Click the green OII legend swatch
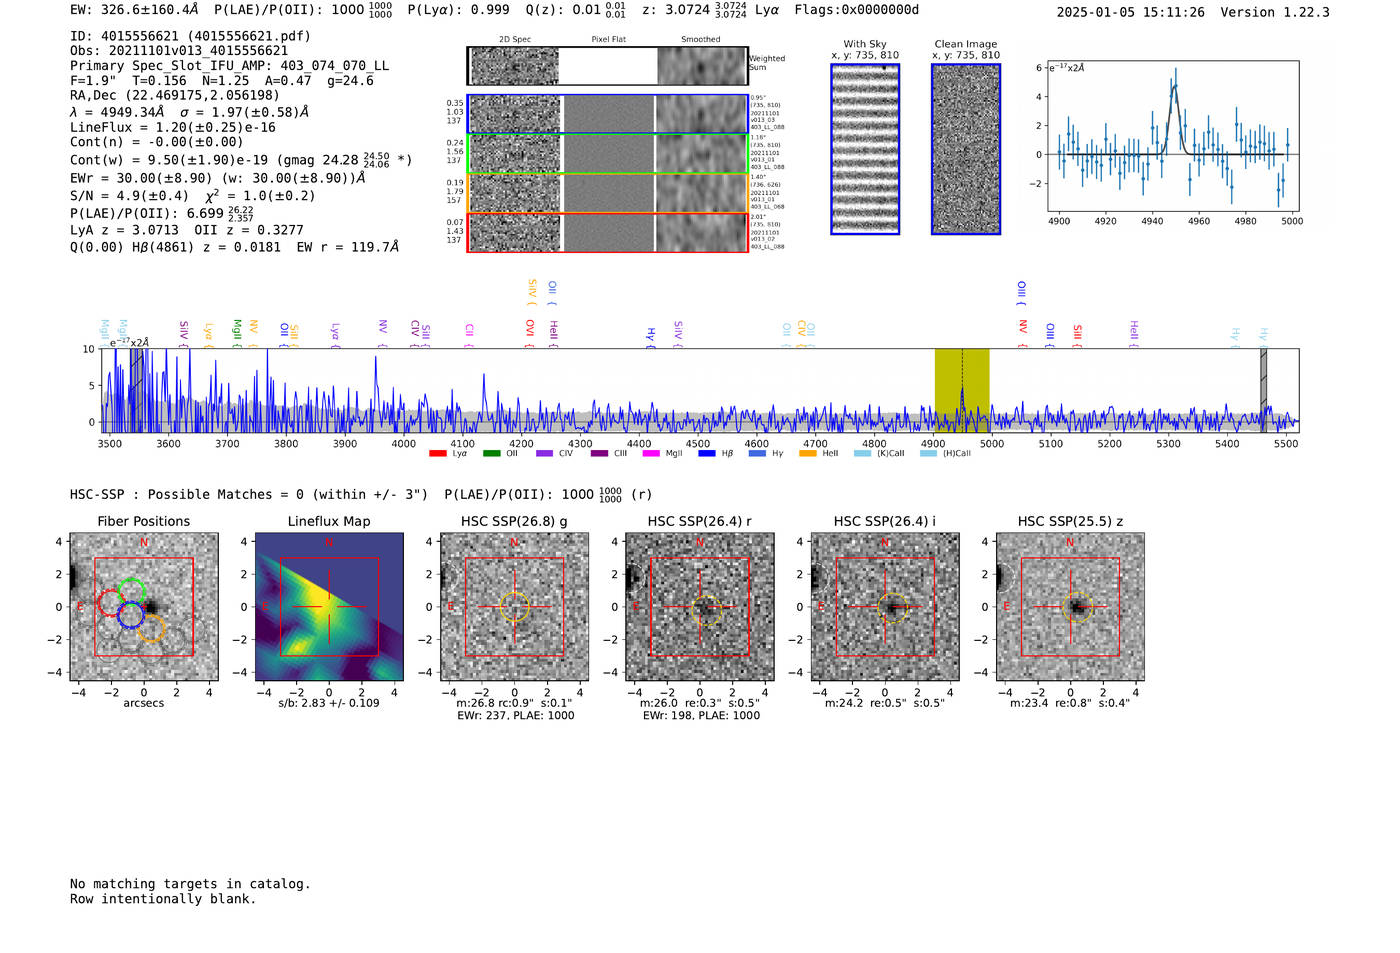This screenshot has height=953, width=1400. click(491, 454)
